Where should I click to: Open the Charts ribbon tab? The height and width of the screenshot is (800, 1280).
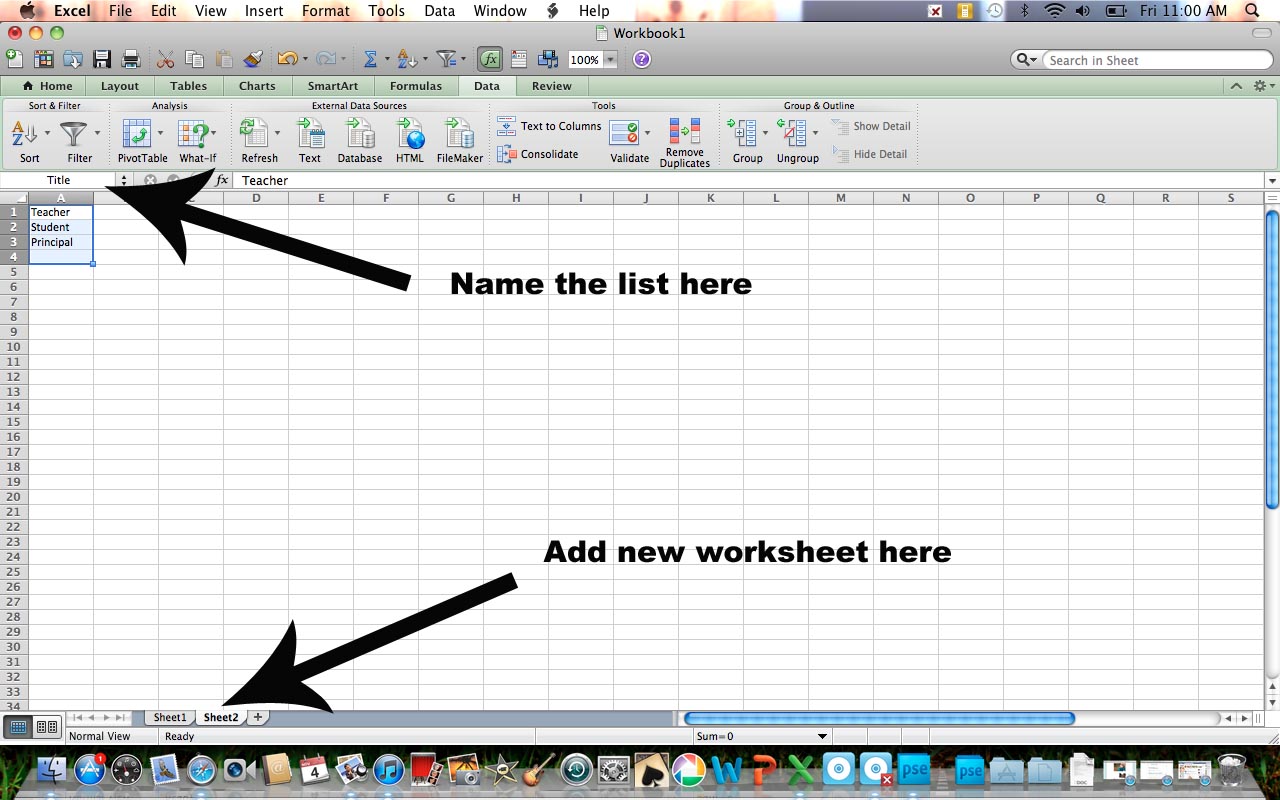pyautogui.click(x=257, y=86)
